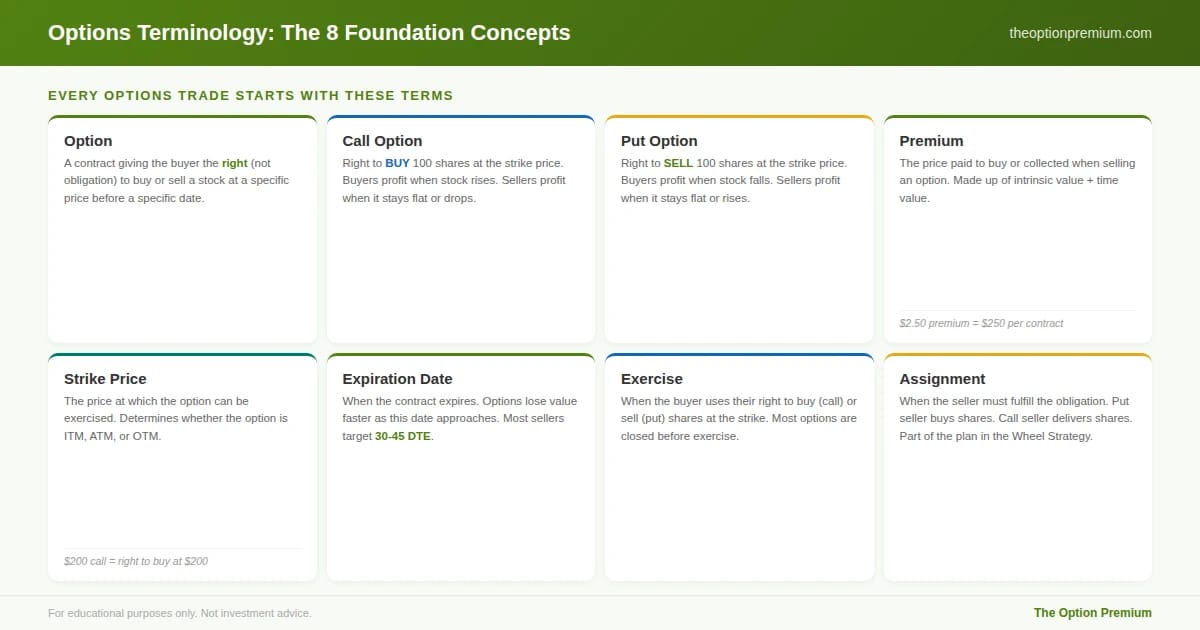Click the highlighted word SELL
Image resolution: width=1200 pixels, height=630 pixels.
[678, 163]
